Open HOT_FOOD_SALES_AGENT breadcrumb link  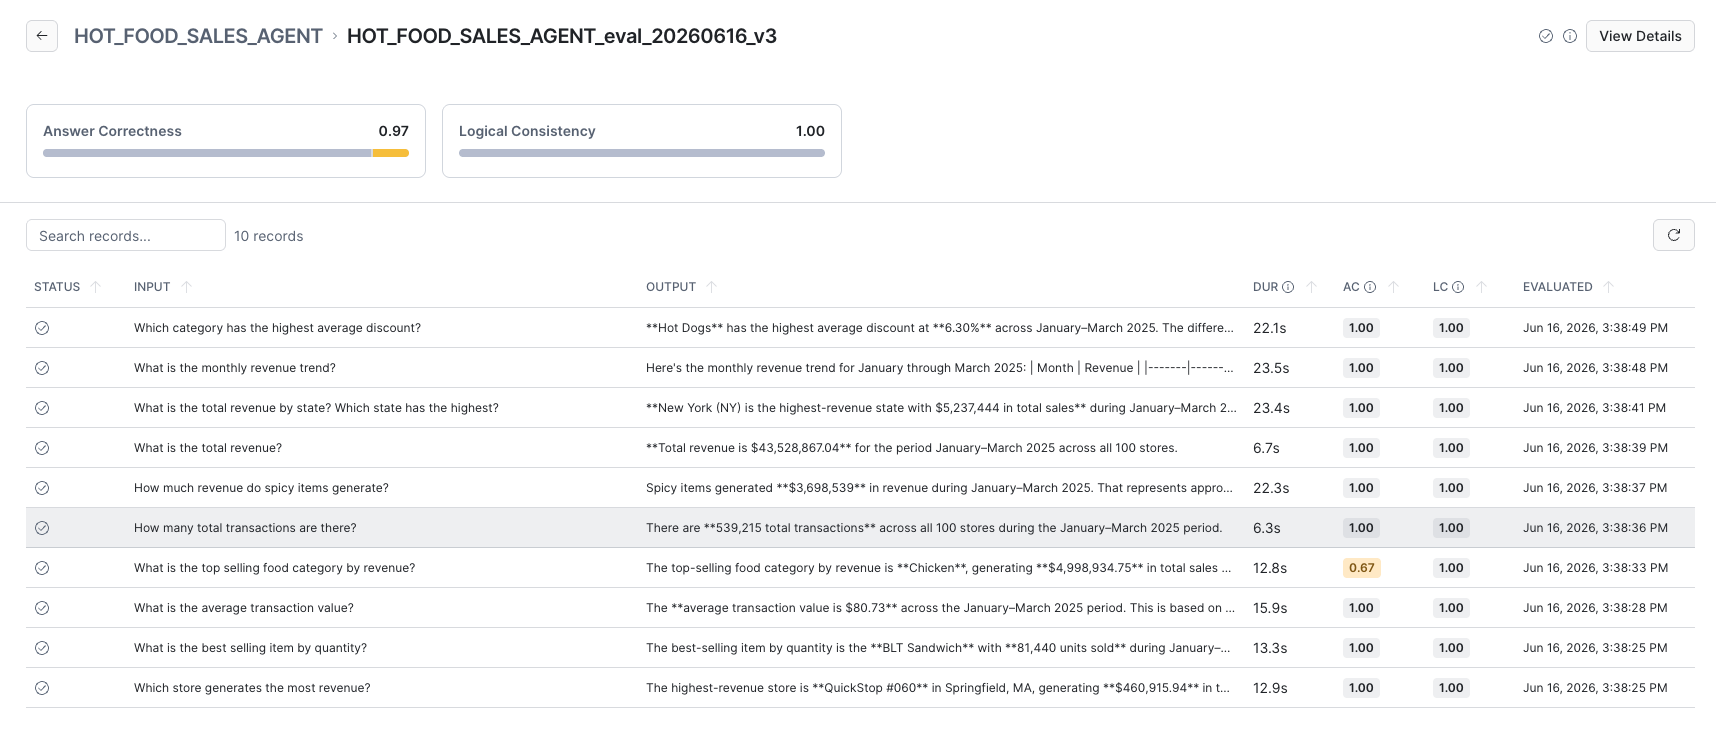coord(198,36)
